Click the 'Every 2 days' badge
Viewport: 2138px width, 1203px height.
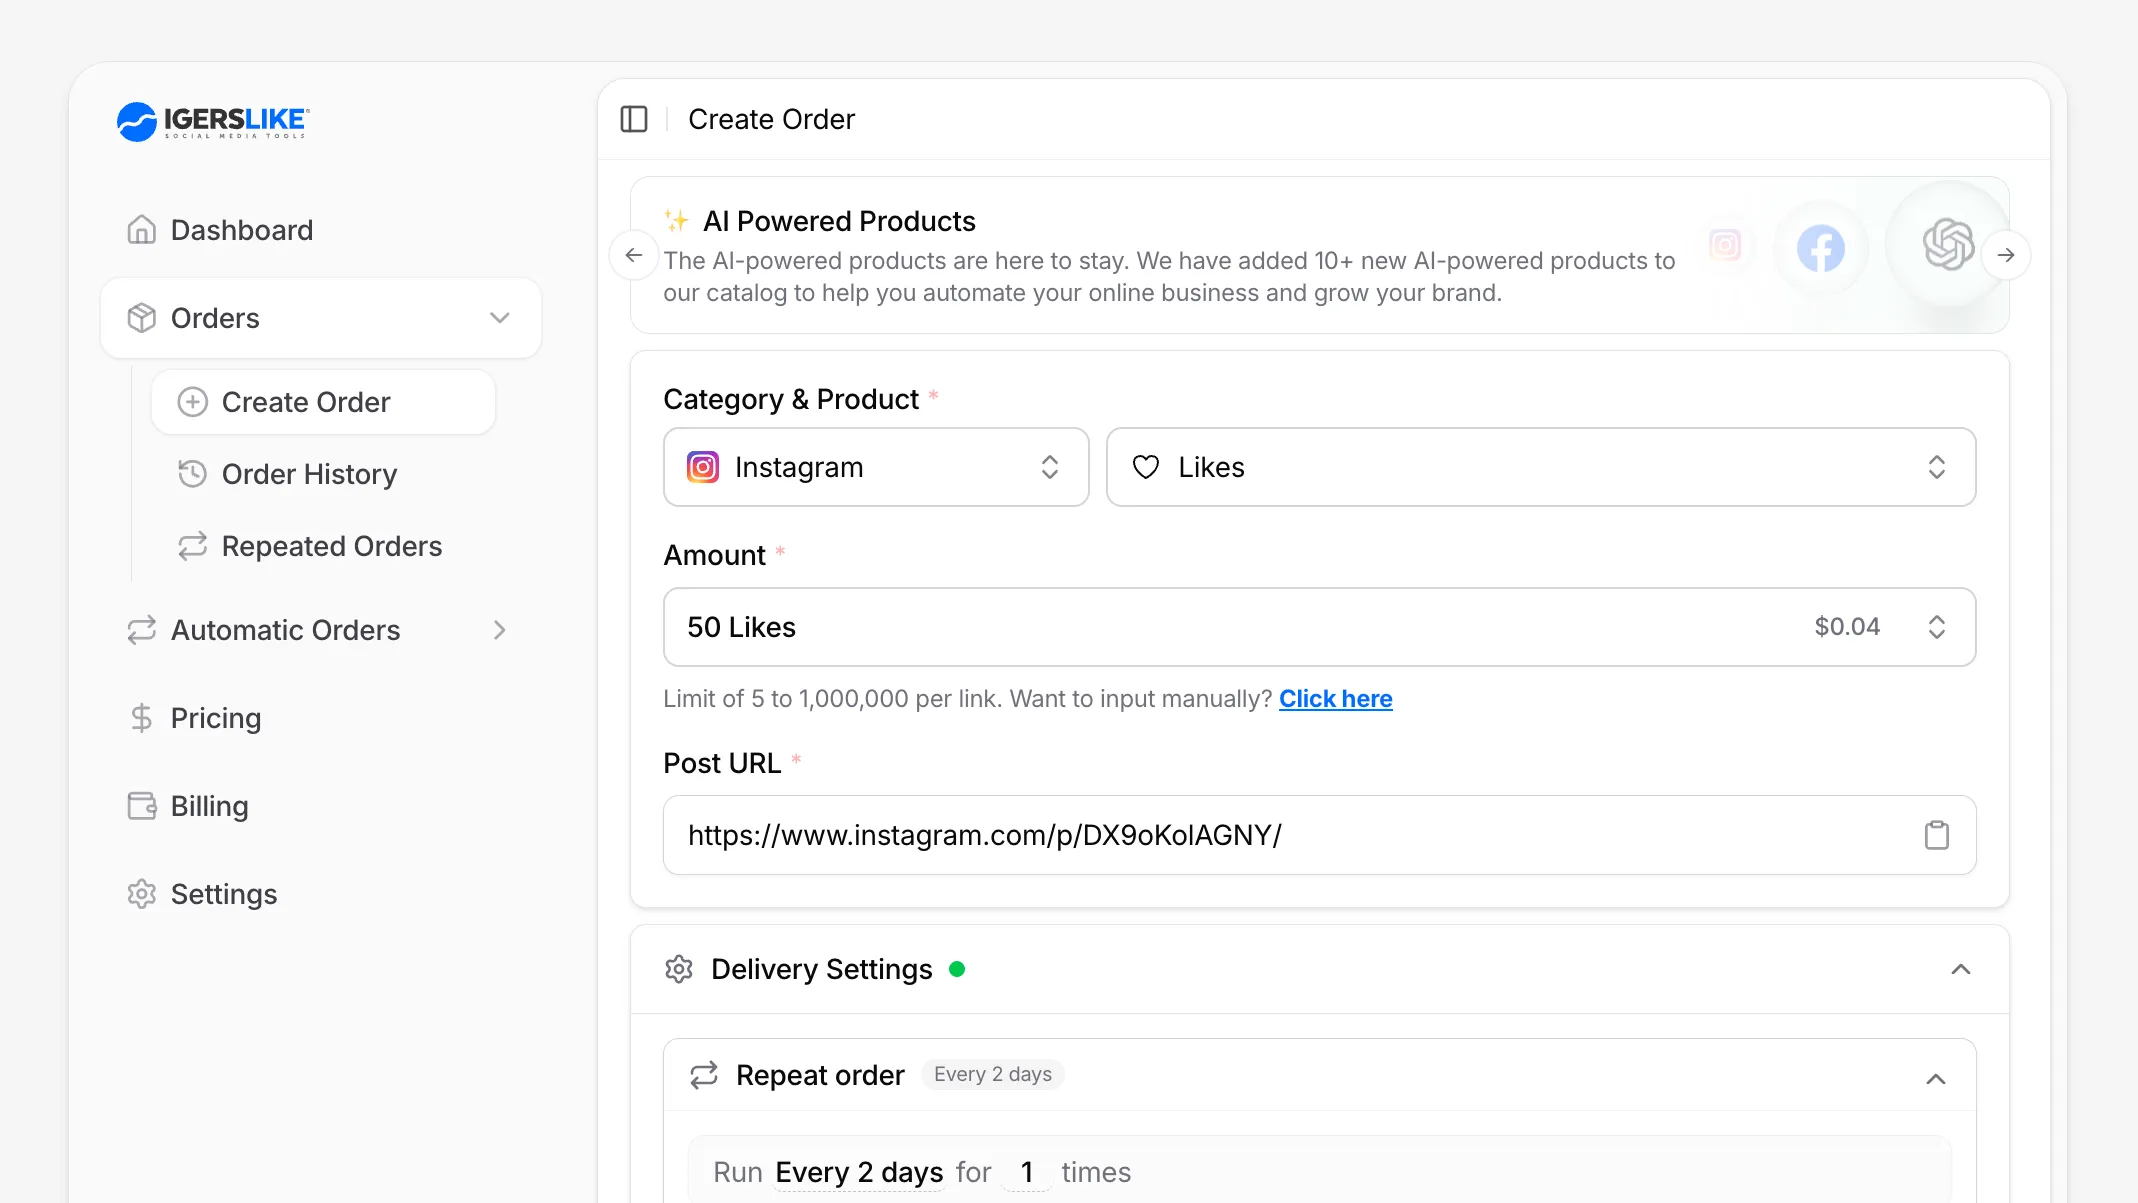point(993,1074)
